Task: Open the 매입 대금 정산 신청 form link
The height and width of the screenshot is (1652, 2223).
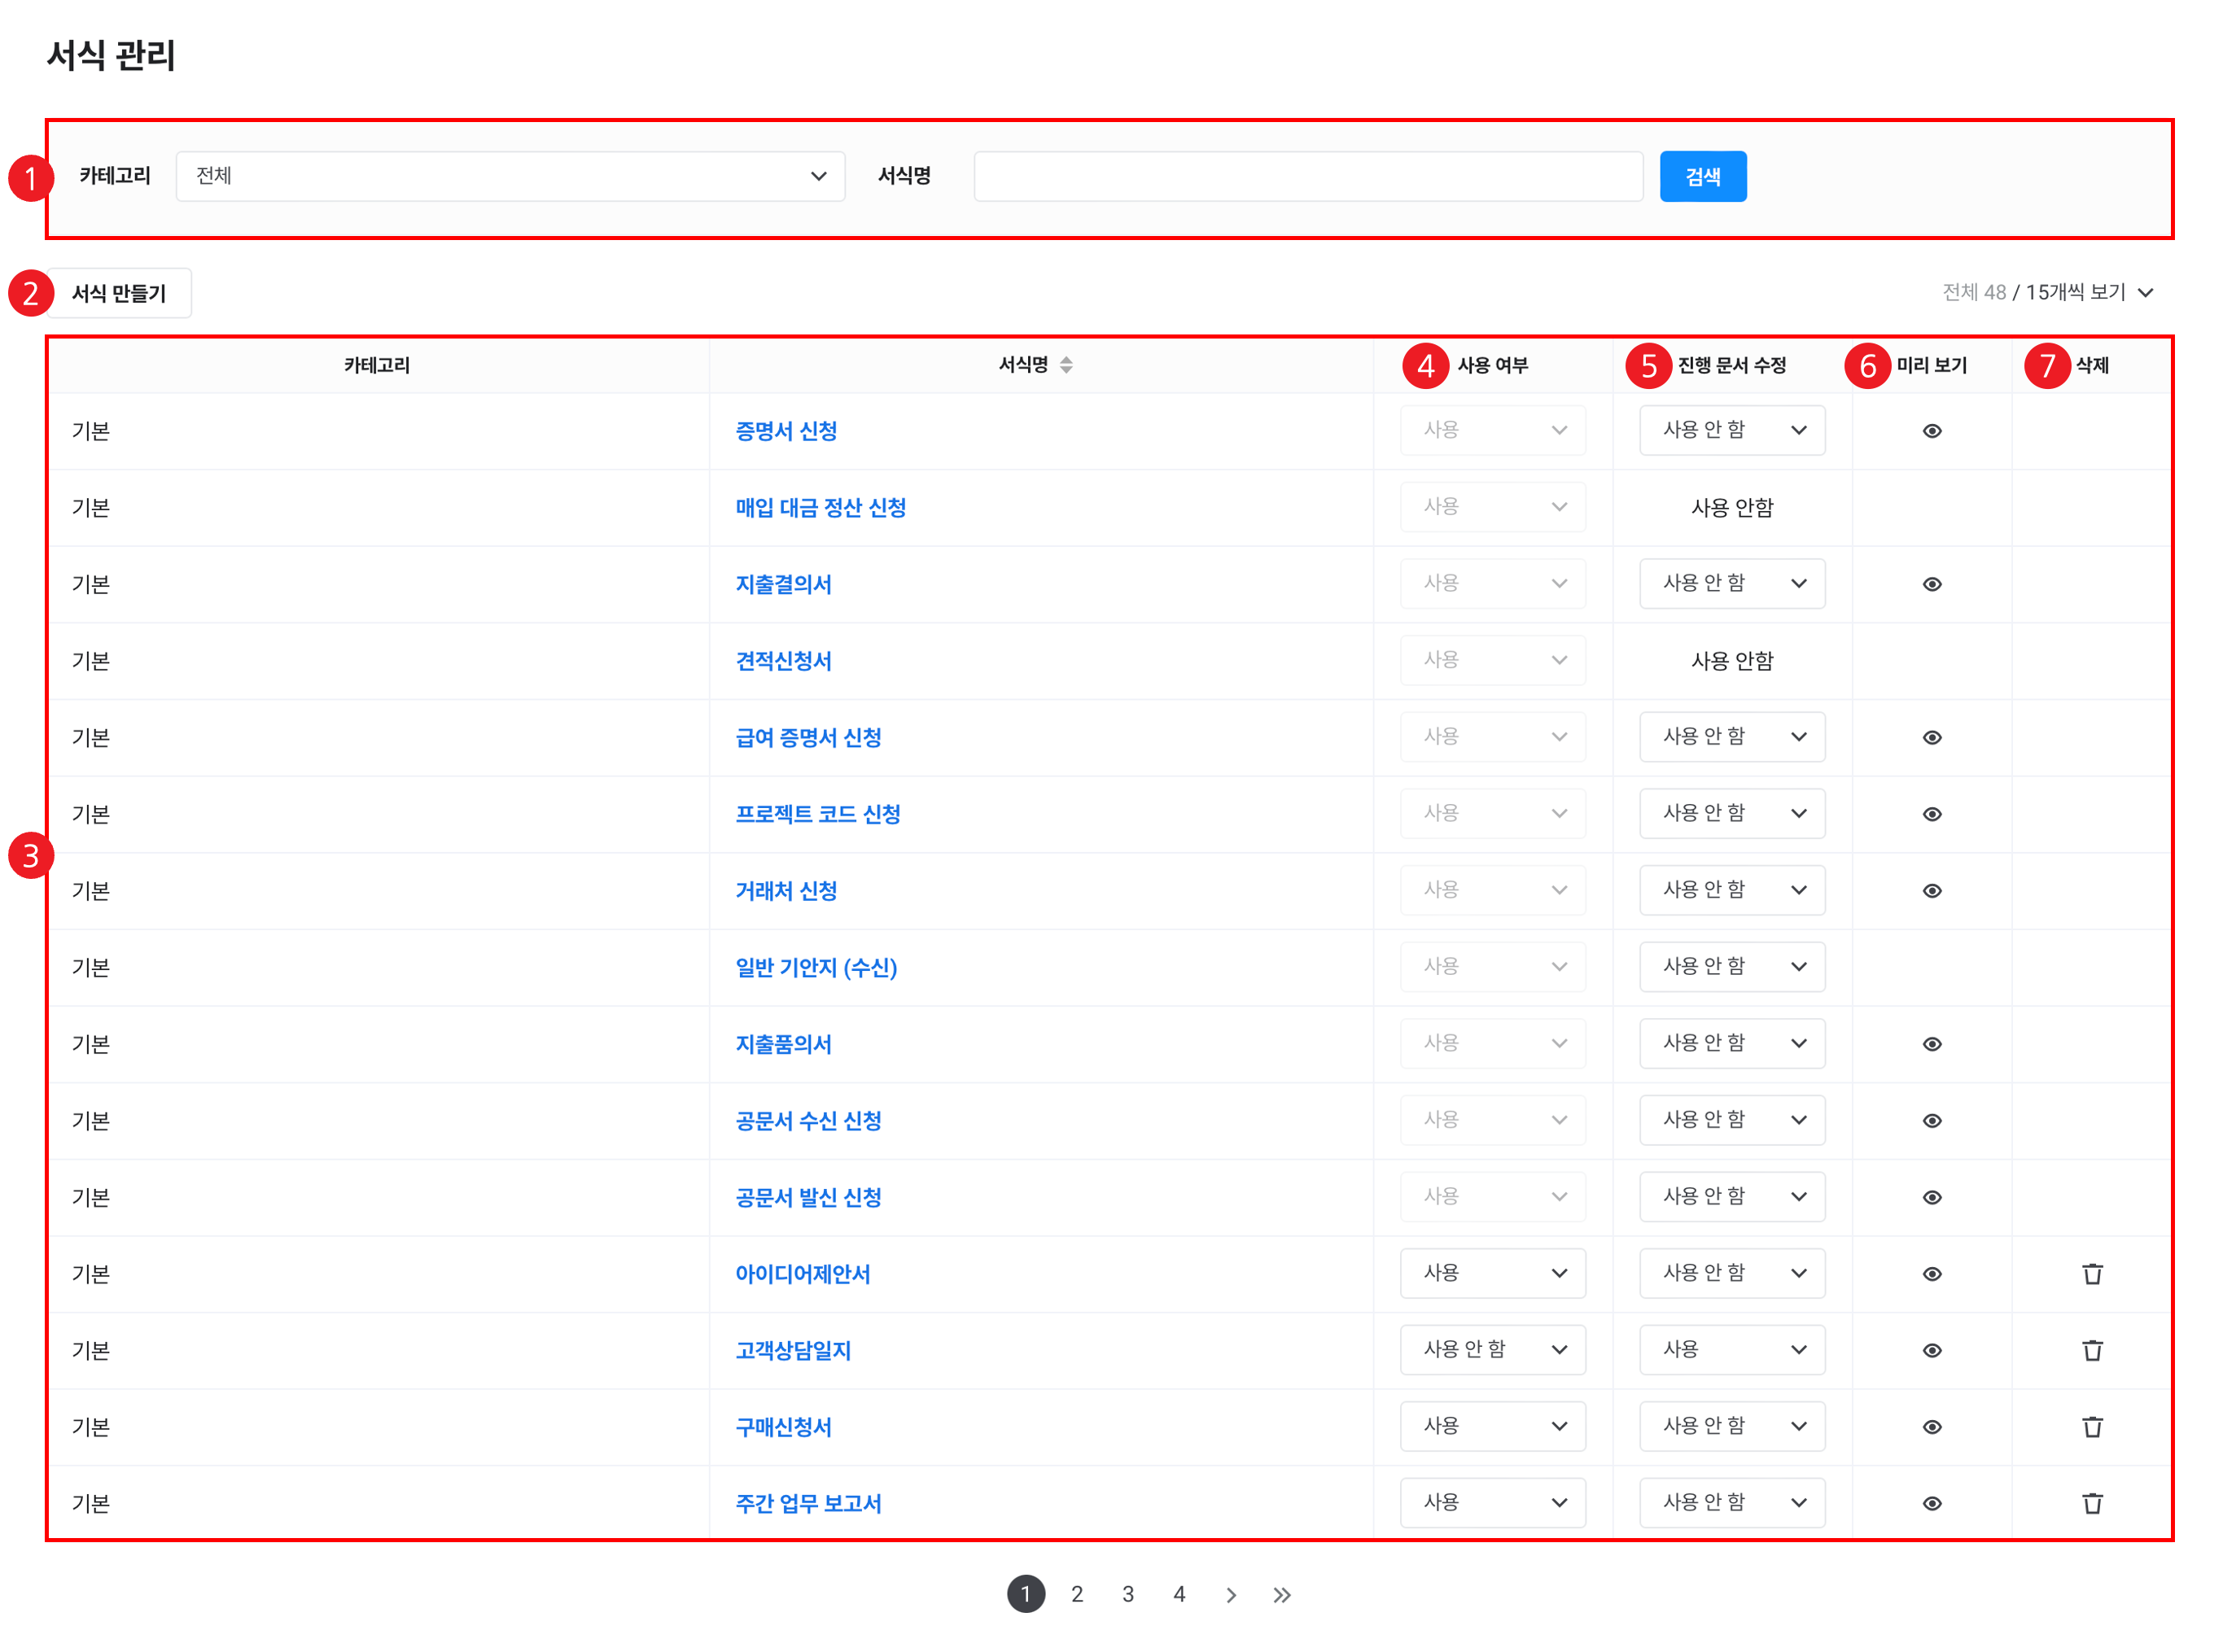Action: [820, 508]
